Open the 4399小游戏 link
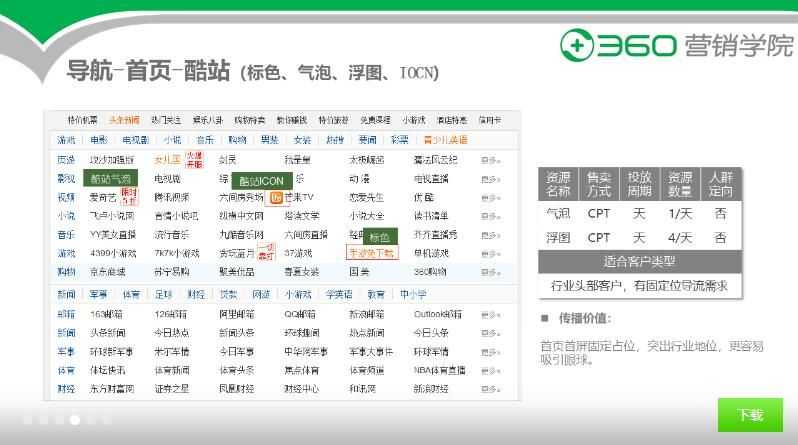798x445 pixels. (x=113, y=253)
